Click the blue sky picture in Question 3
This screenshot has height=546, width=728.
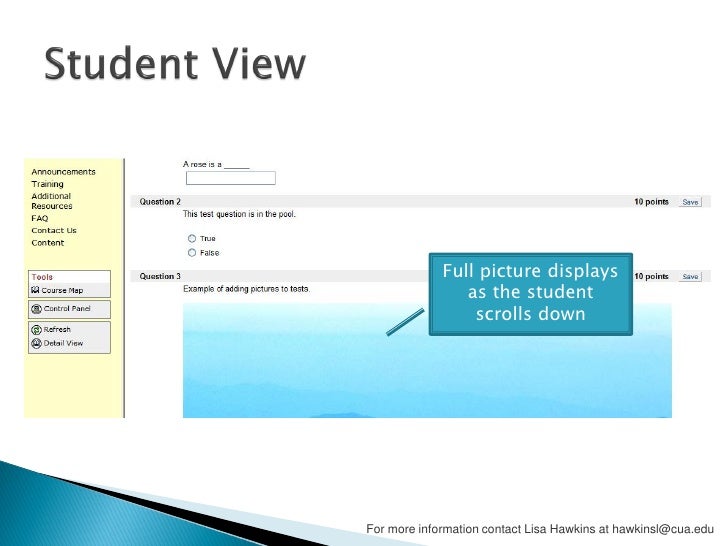pyautogui.click(x=427, y=360)
